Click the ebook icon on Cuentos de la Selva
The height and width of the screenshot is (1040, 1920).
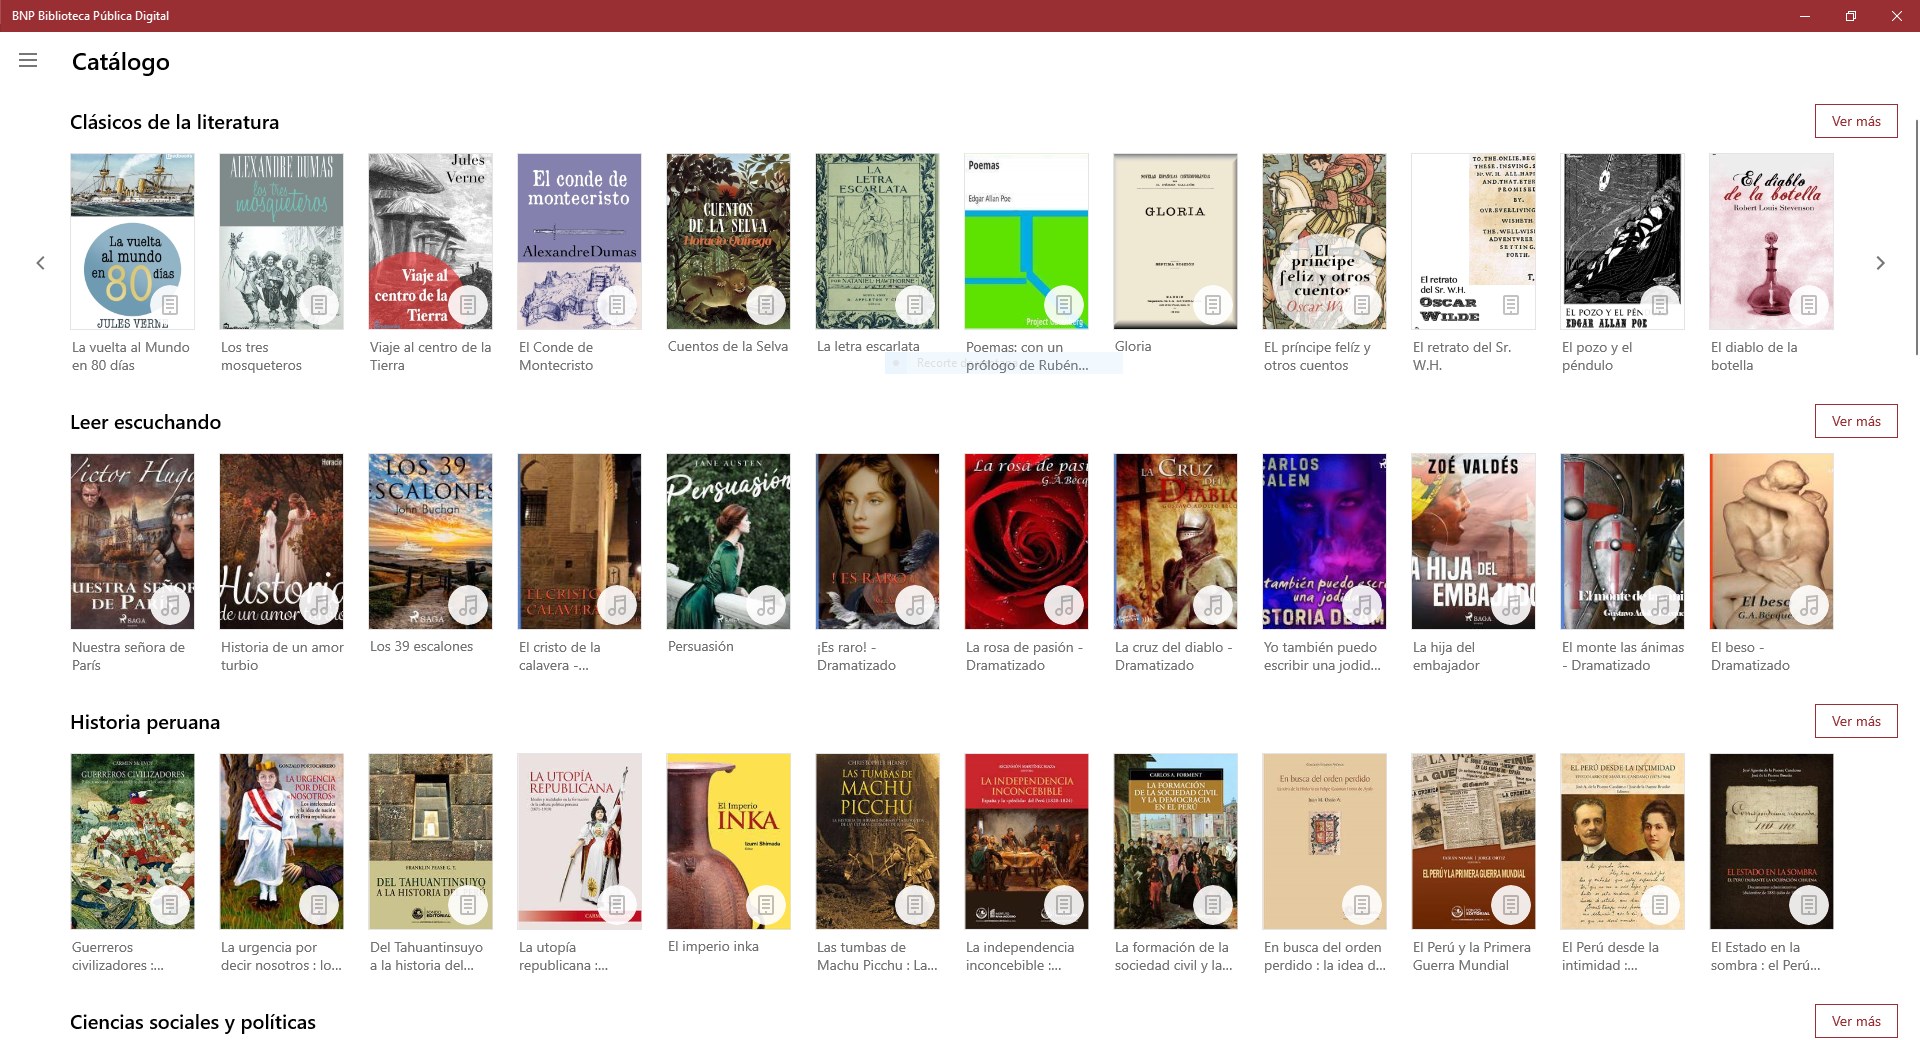click(x=766, y=305)
